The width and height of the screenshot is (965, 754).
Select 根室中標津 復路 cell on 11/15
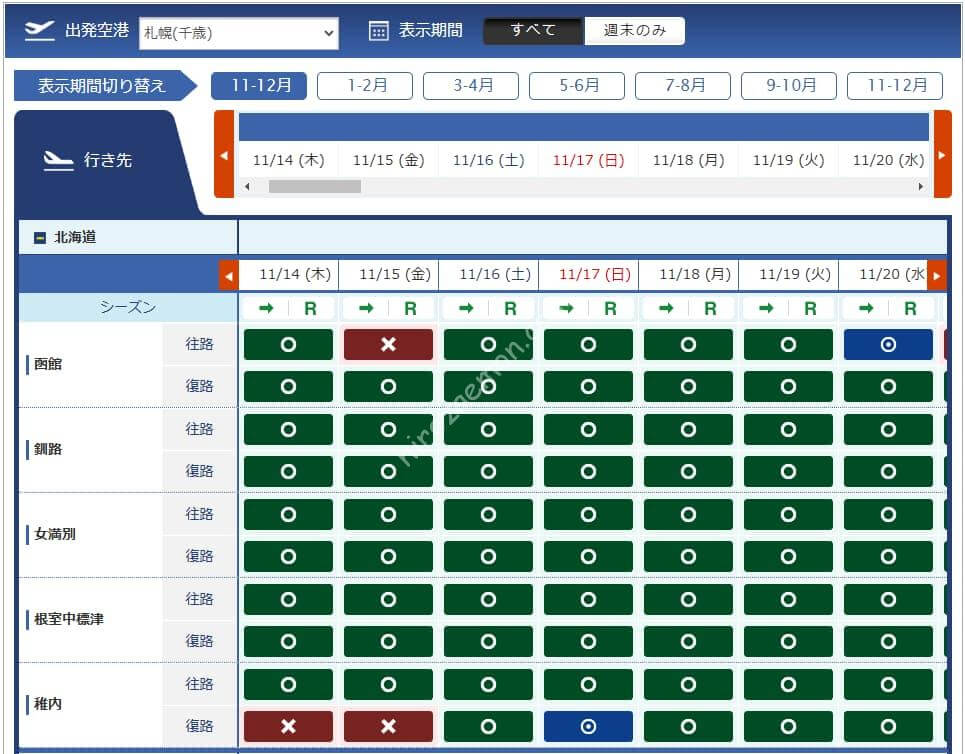(x=388, y=642)
